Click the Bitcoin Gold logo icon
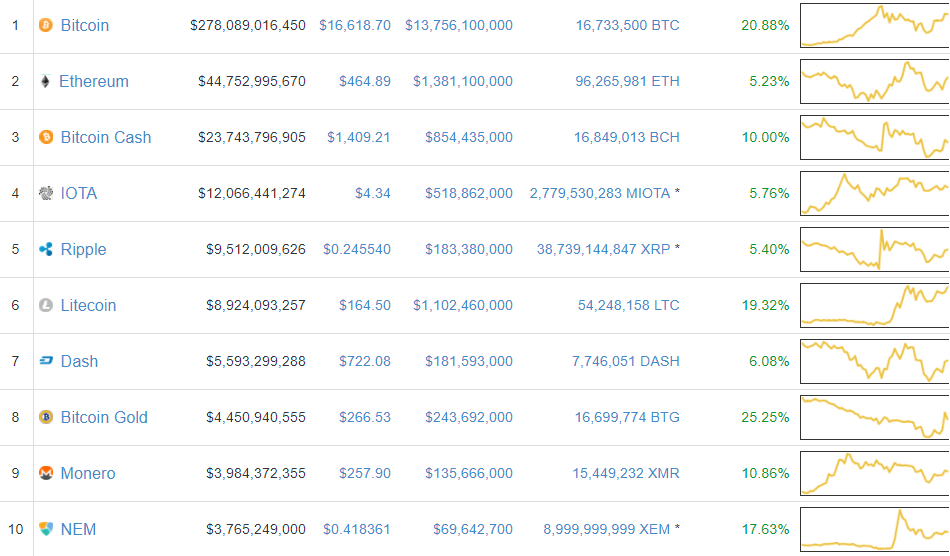This screenshot has height=556, width=950. 45,417
